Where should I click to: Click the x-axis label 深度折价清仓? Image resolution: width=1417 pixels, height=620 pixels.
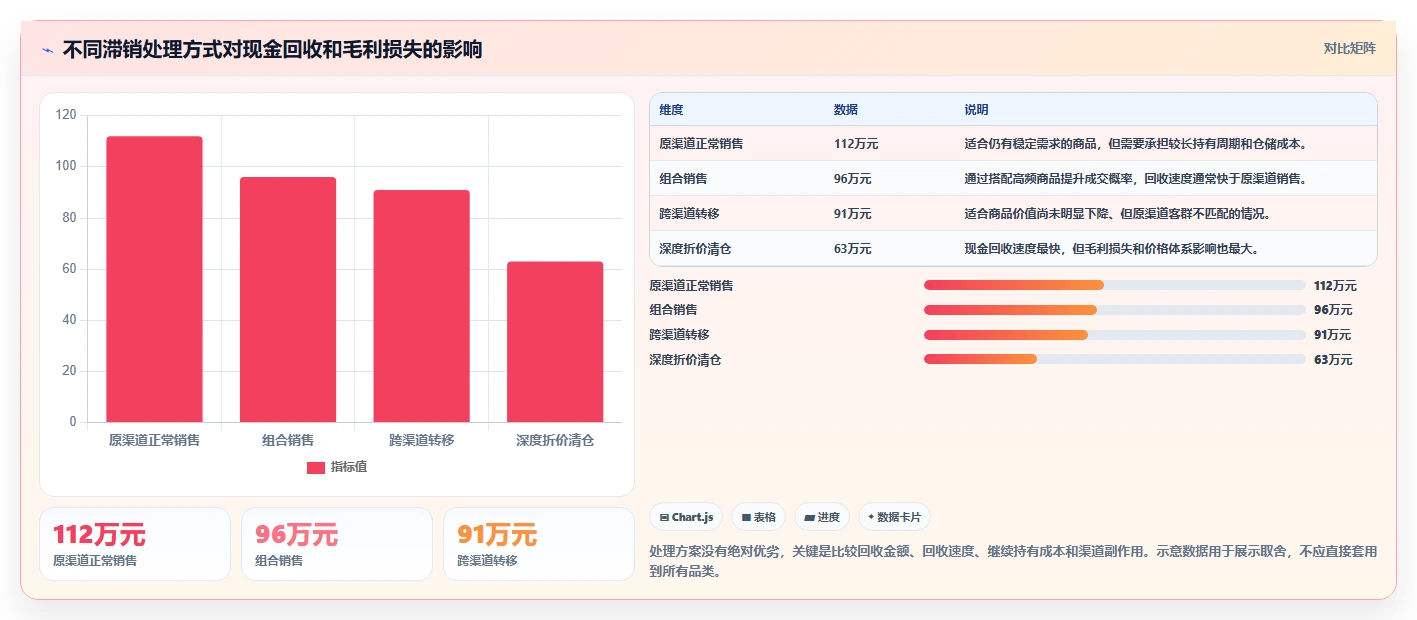(x=555, y=440)
